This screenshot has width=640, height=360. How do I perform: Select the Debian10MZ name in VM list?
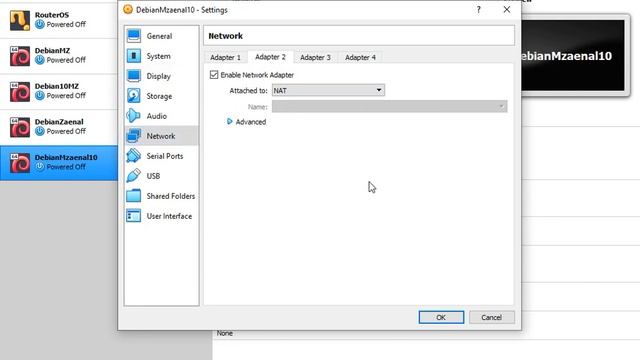(x=57, y=86)
